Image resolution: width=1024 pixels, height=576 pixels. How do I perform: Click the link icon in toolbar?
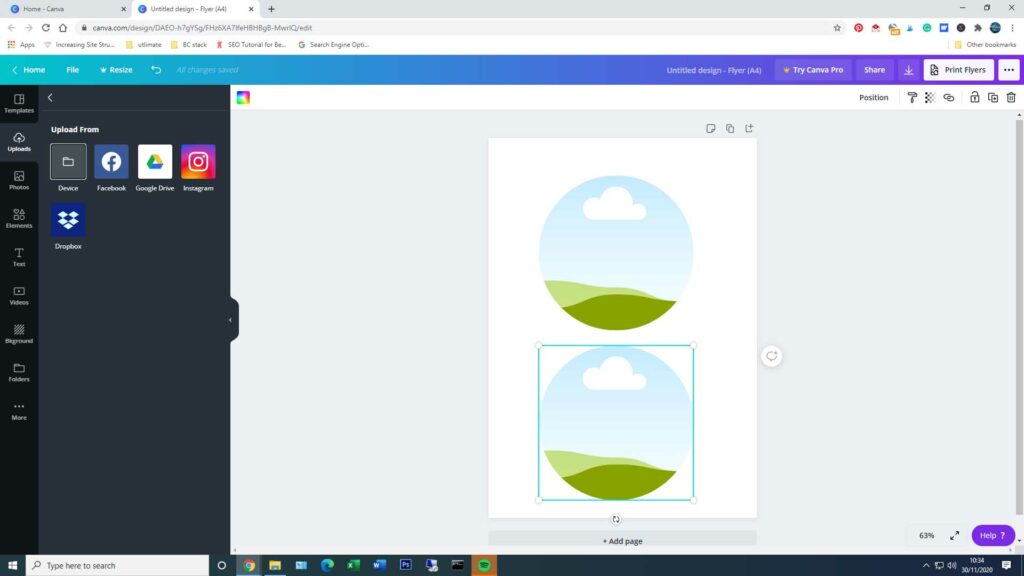tap(949, 97)
